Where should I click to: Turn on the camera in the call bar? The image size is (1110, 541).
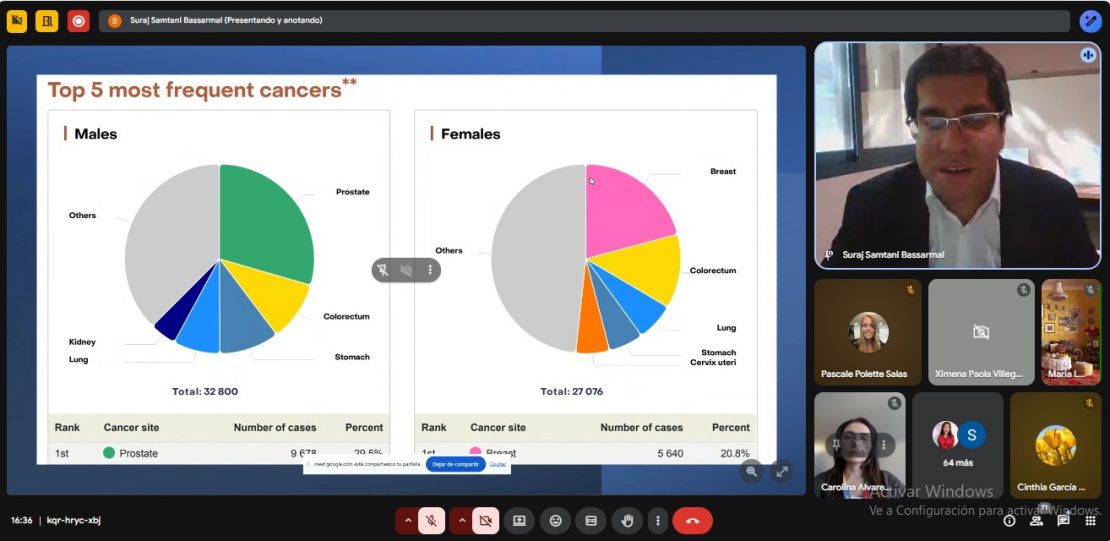coord(485,520)
